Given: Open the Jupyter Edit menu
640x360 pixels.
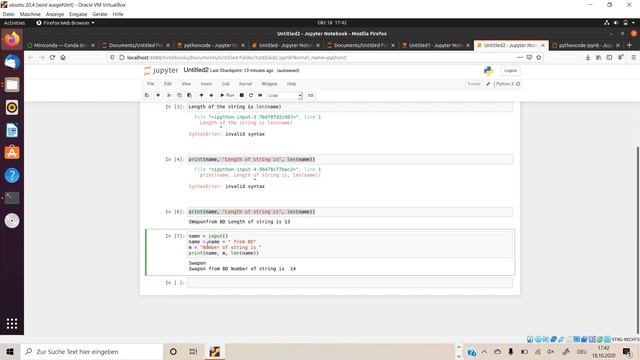Looking at the screenshot, I should pyautogui.click(x=168, y=84).
